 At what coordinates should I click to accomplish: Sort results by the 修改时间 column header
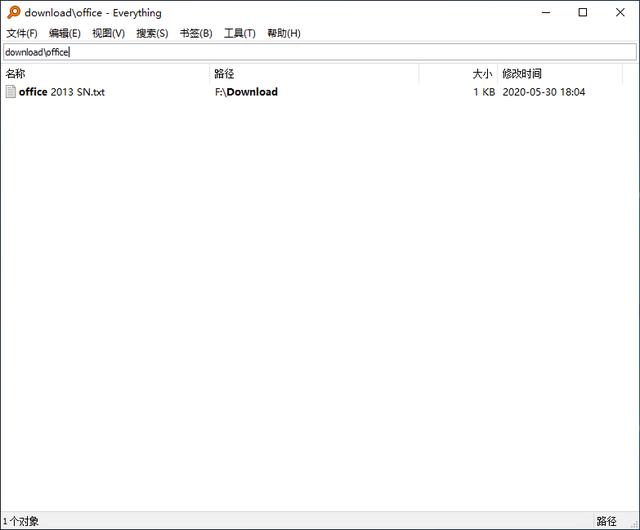(x=560, y=73)
